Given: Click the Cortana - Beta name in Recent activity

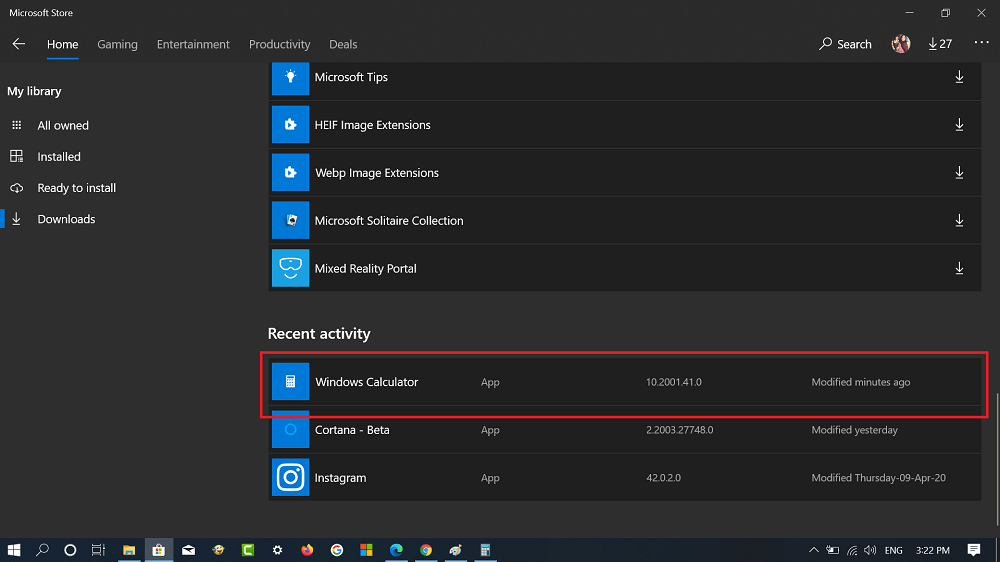Looking at the screenshot, I should coord(352,430).
